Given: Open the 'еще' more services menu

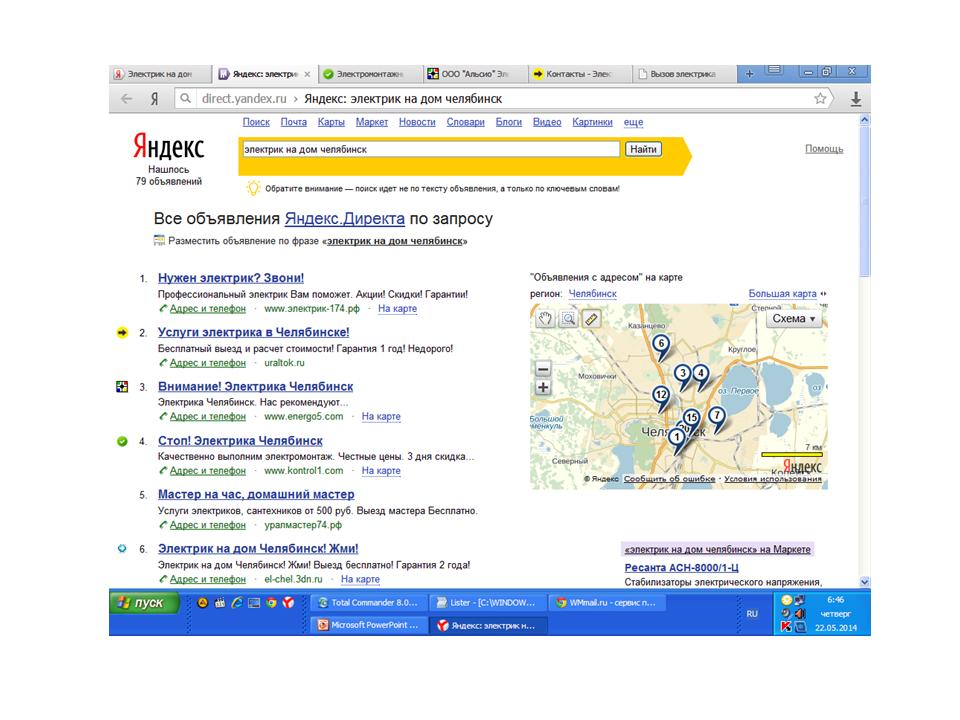Looking at the screenshot, I should click(633, 122).
